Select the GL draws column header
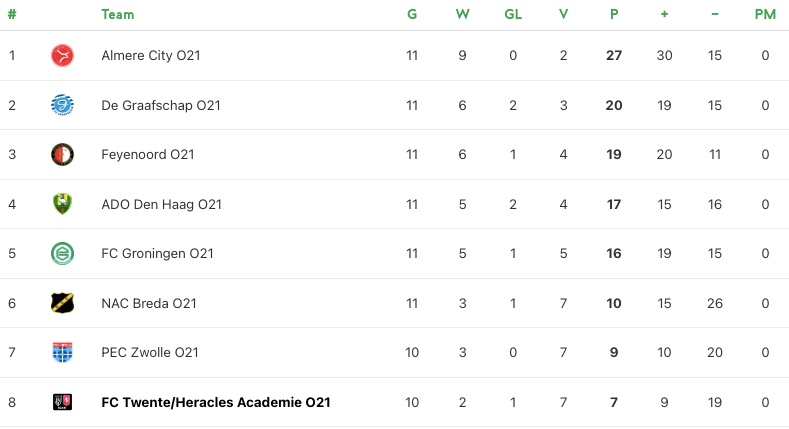 pos(513,15)
